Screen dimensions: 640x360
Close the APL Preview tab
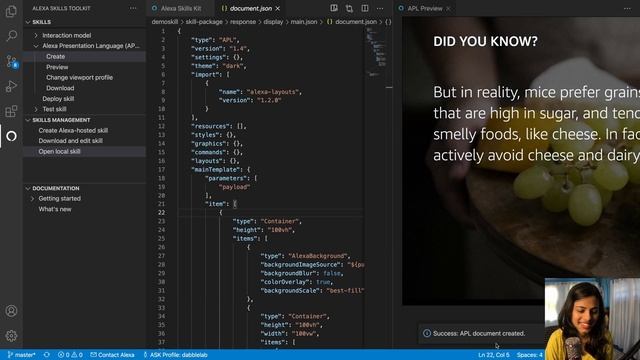pos(448,8)
